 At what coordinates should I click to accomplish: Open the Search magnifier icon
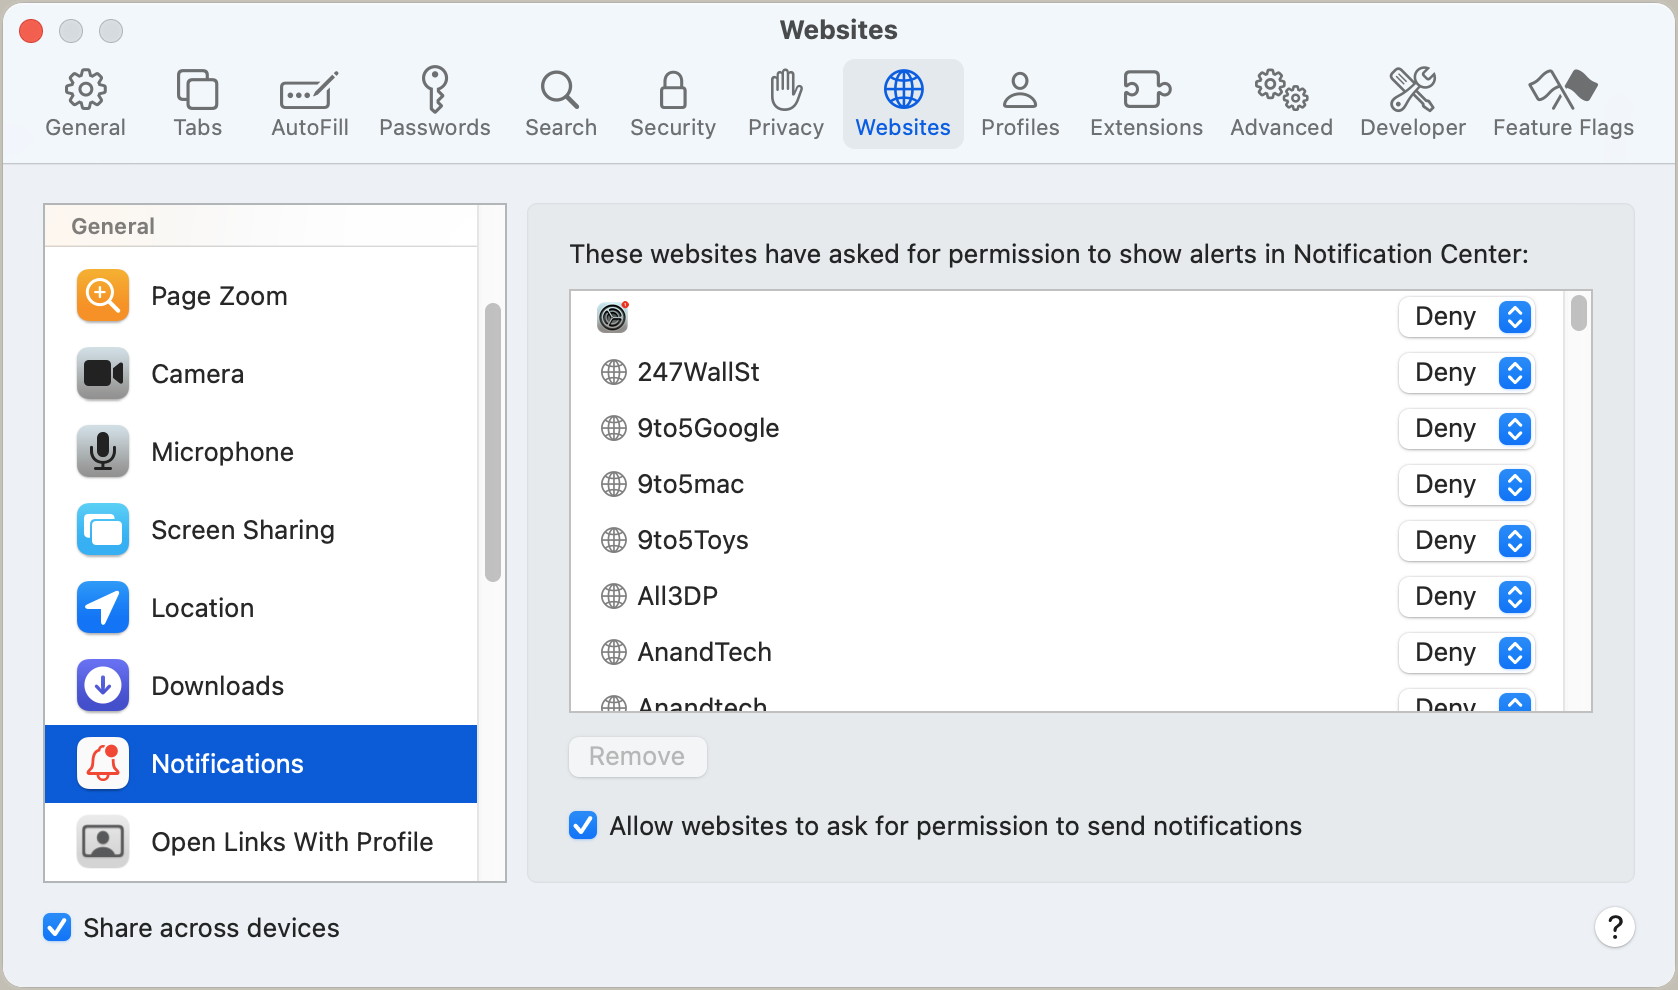click(560, 90)
